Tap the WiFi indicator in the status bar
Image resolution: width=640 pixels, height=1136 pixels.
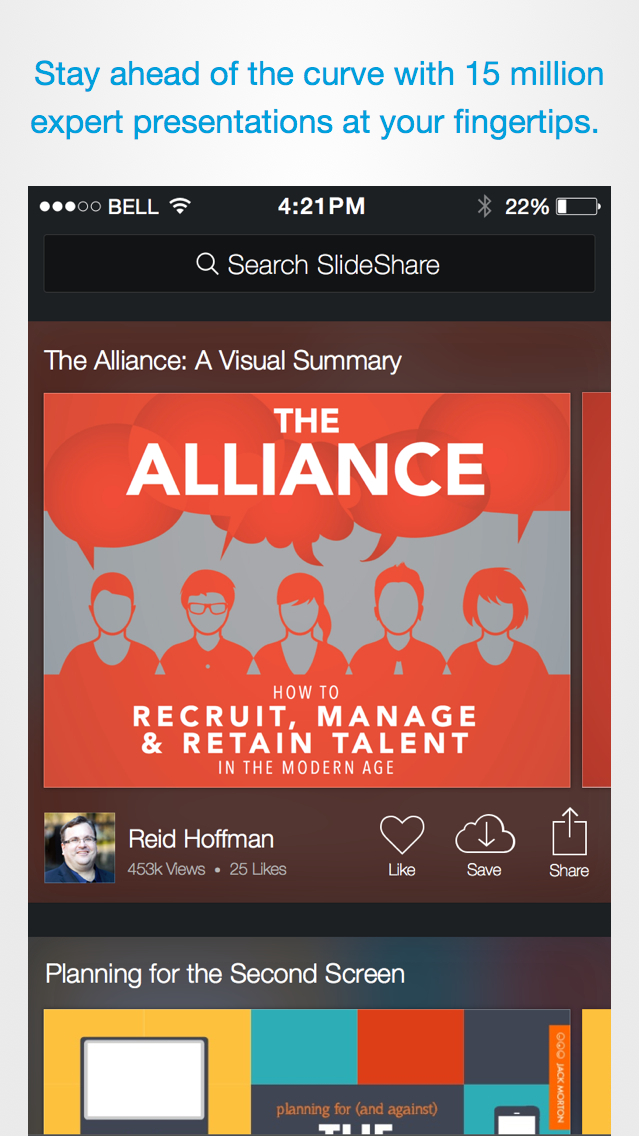(180, 206)
